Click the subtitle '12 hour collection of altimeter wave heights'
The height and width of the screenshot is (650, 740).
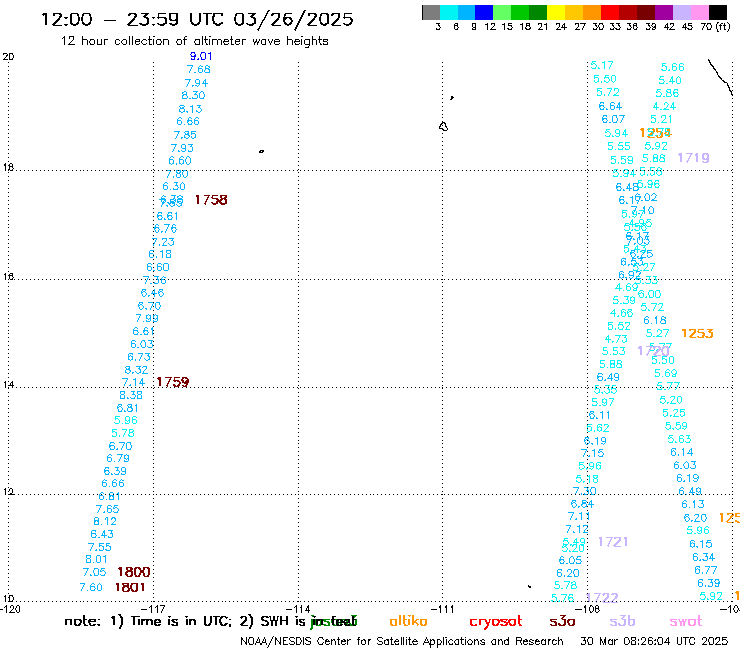pyautogui.click(x=194, y=41)
